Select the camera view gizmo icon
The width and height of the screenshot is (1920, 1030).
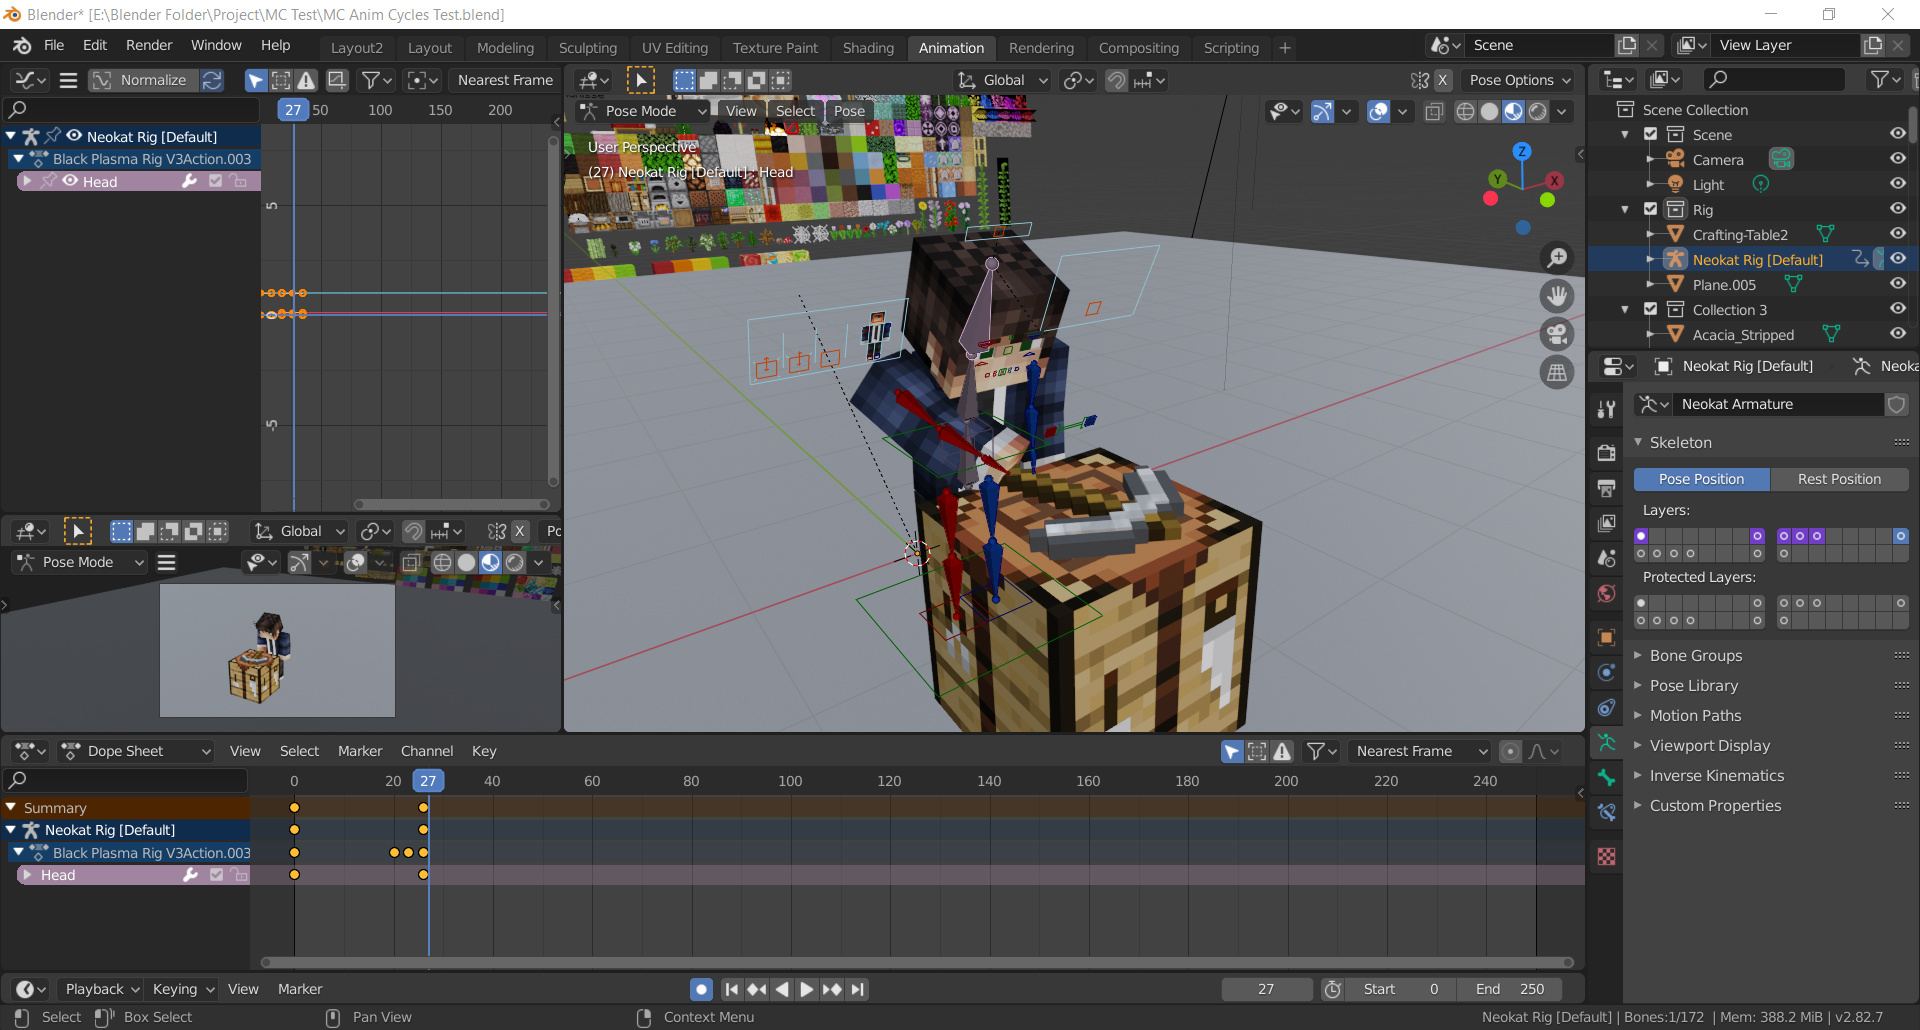(1557, 334)
